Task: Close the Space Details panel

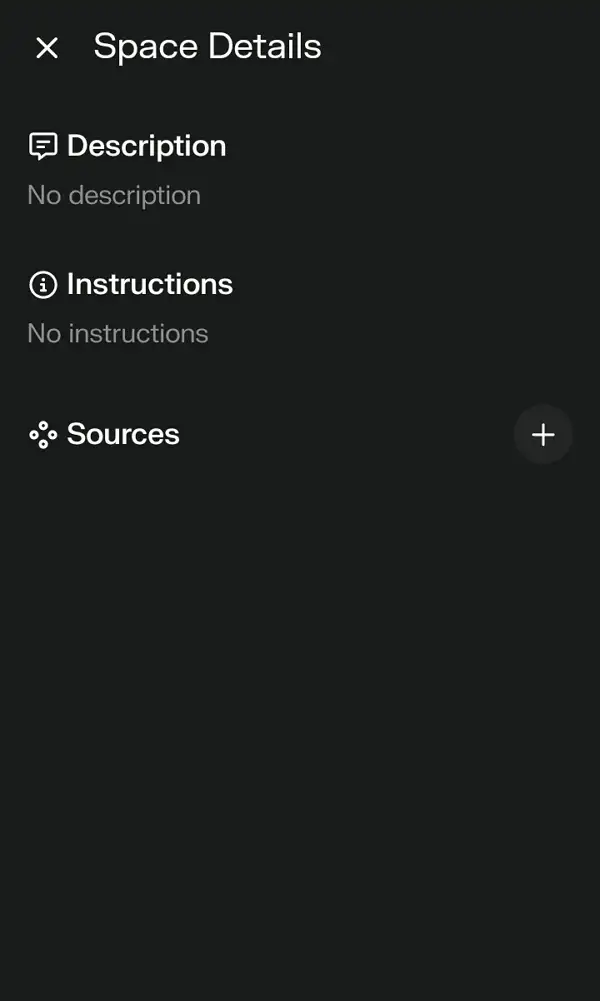Action: [x=47, y=48]
